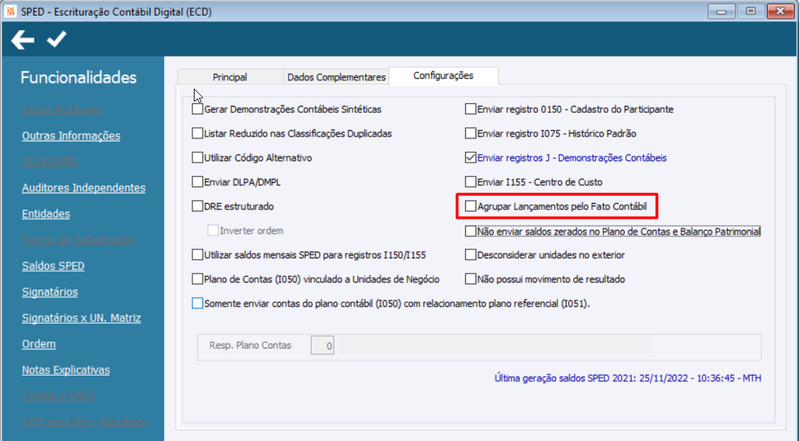Maximize the SPED window
The image size is (800, 441).
coord(751,11)
